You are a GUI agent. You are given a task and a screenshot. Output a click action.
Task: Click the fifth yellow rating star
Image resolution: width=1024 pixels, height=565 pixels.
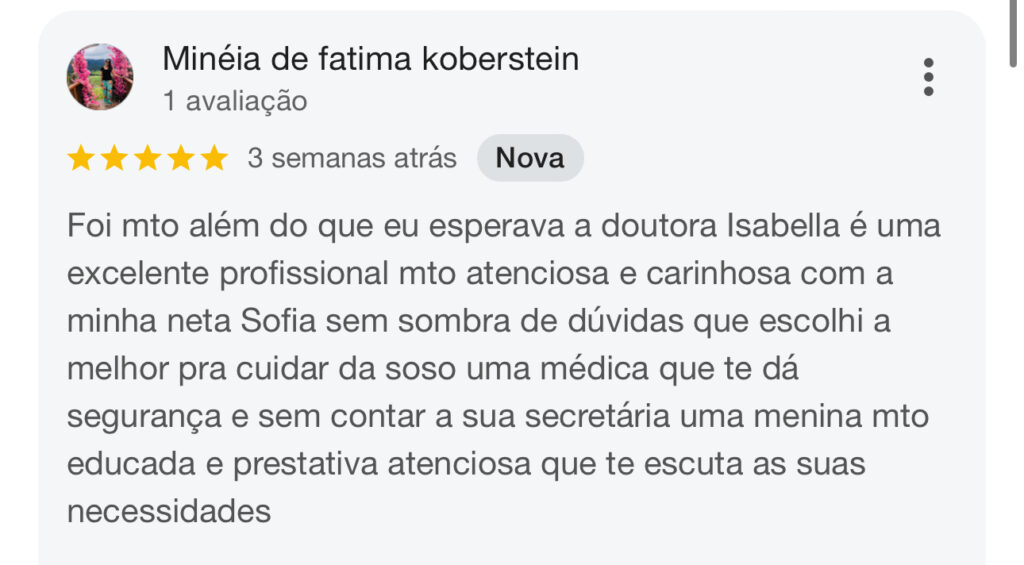click(214, 158)
